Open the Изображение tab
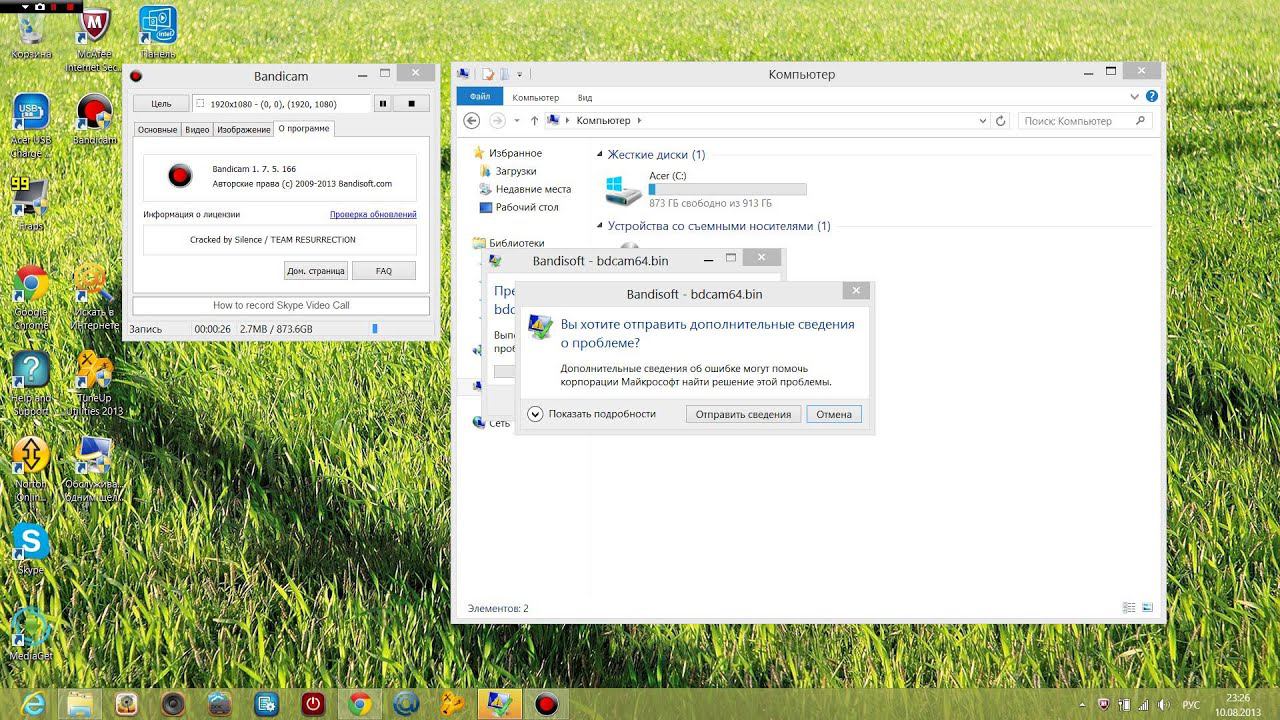The image size is (1280, 720). [243, 130]
